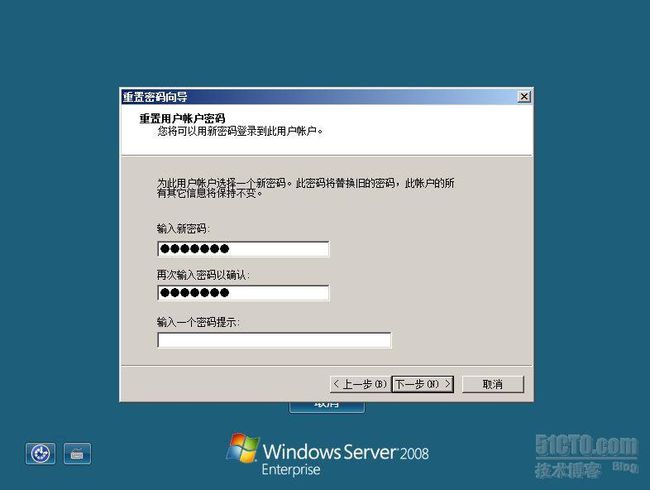Click the Enterprise edition label
This screenshot has height=490, width=650.
click(x=291, y=470)
